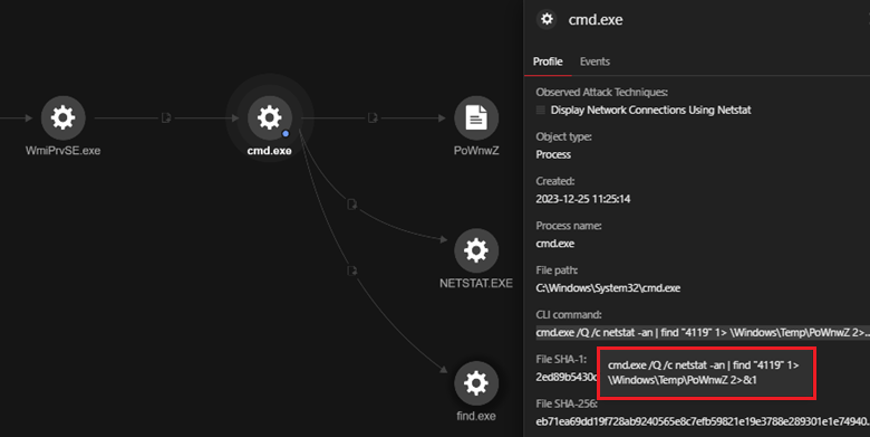
Task: Click the File SHA-256 hash value
Action: 700,423
